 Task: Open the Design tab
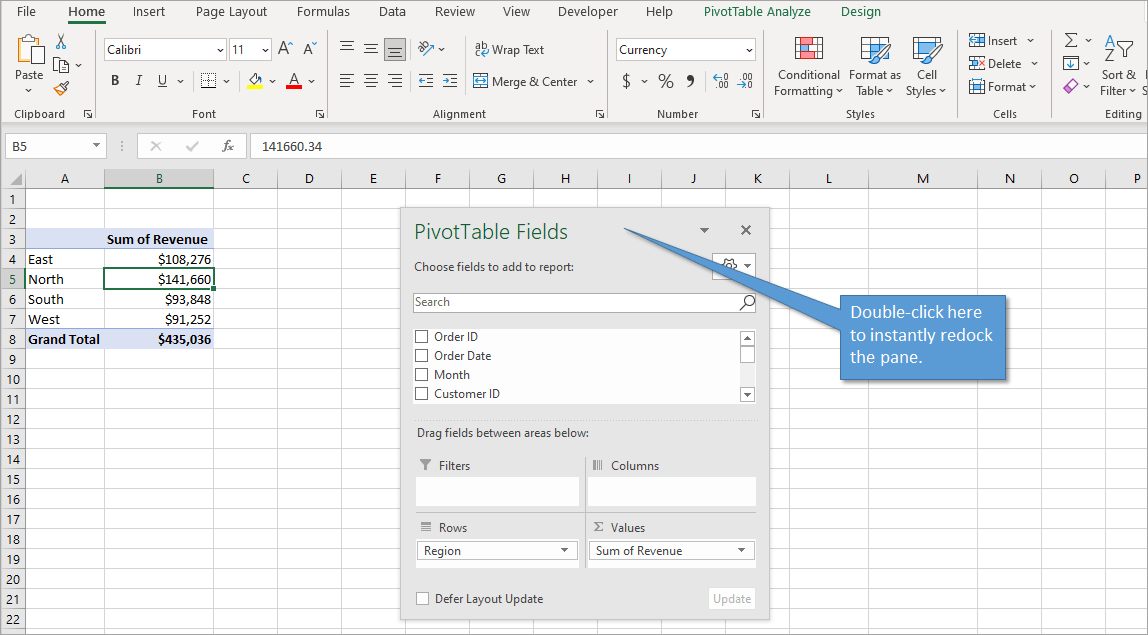861,12
